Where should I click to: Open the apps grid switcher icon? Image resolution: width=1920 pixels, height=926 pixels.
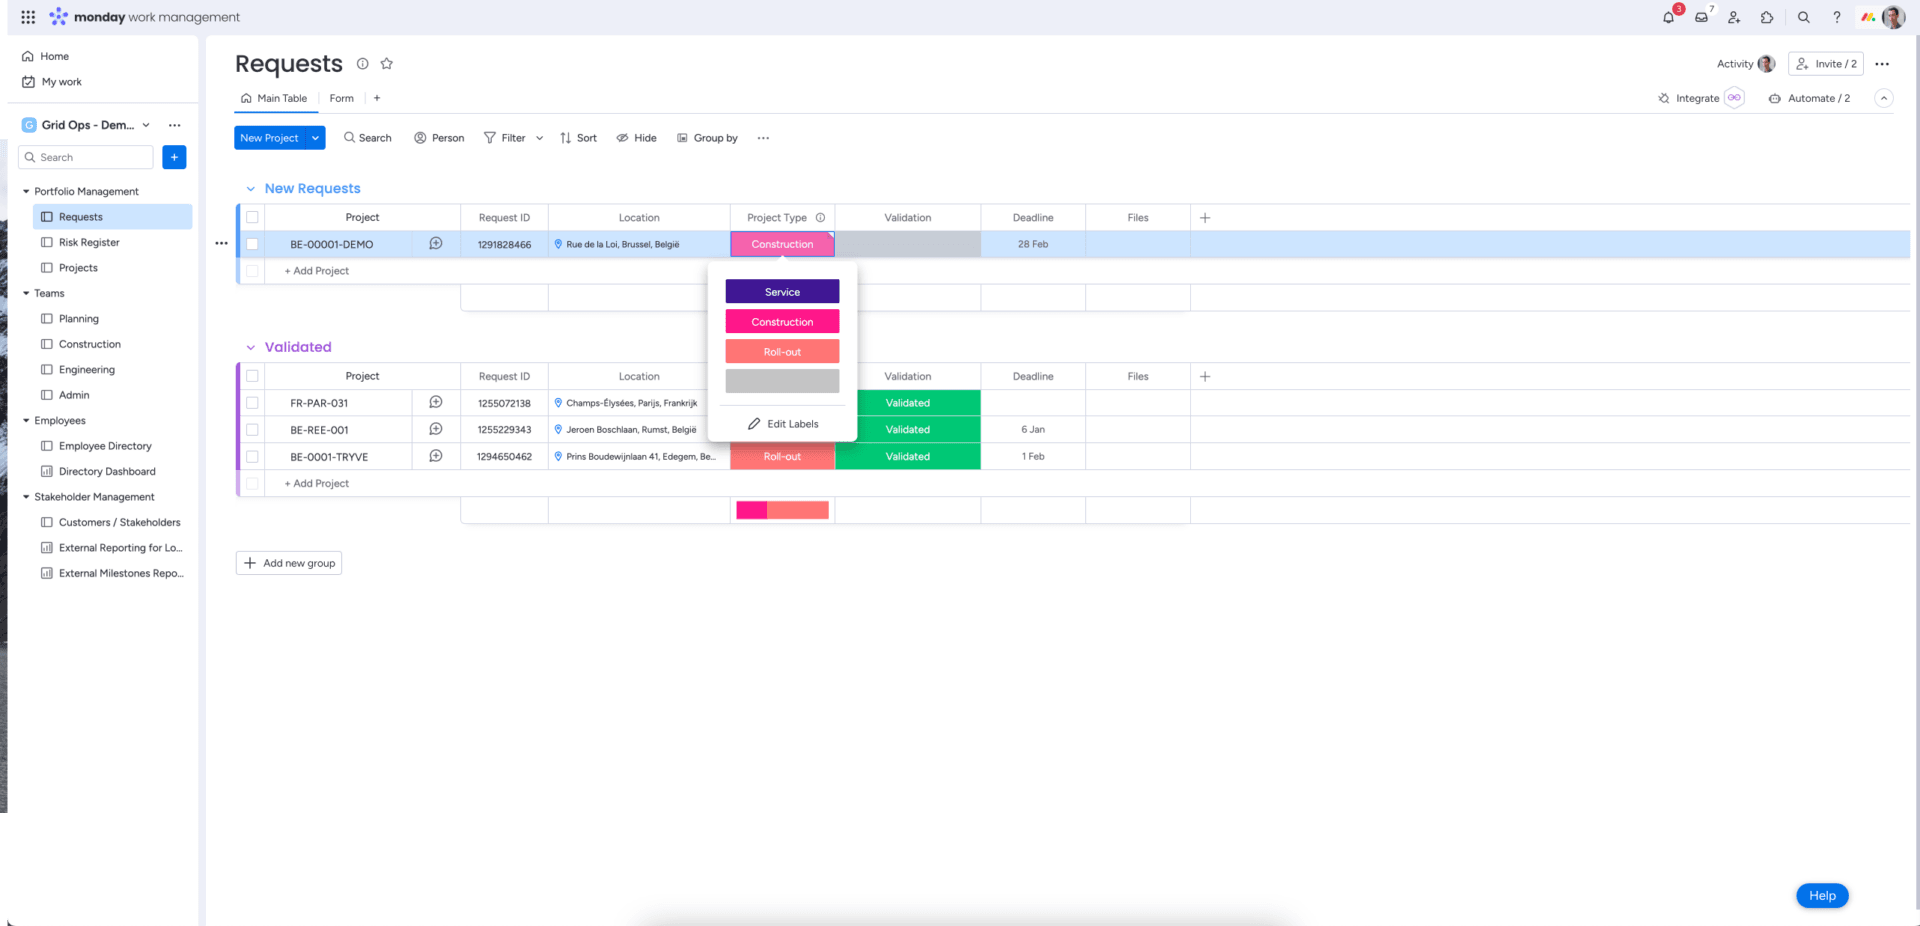[x=28, y=17]
